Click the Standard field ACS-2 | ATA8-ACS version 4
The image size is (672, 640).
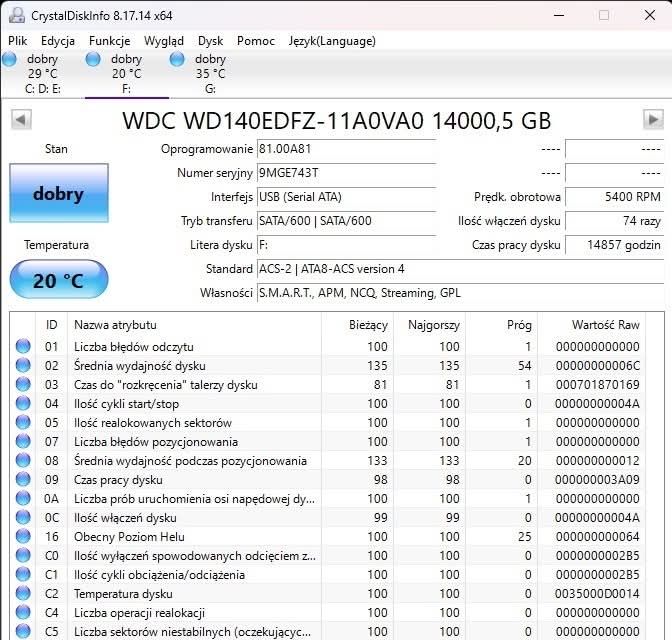click(x=460, y=269)
